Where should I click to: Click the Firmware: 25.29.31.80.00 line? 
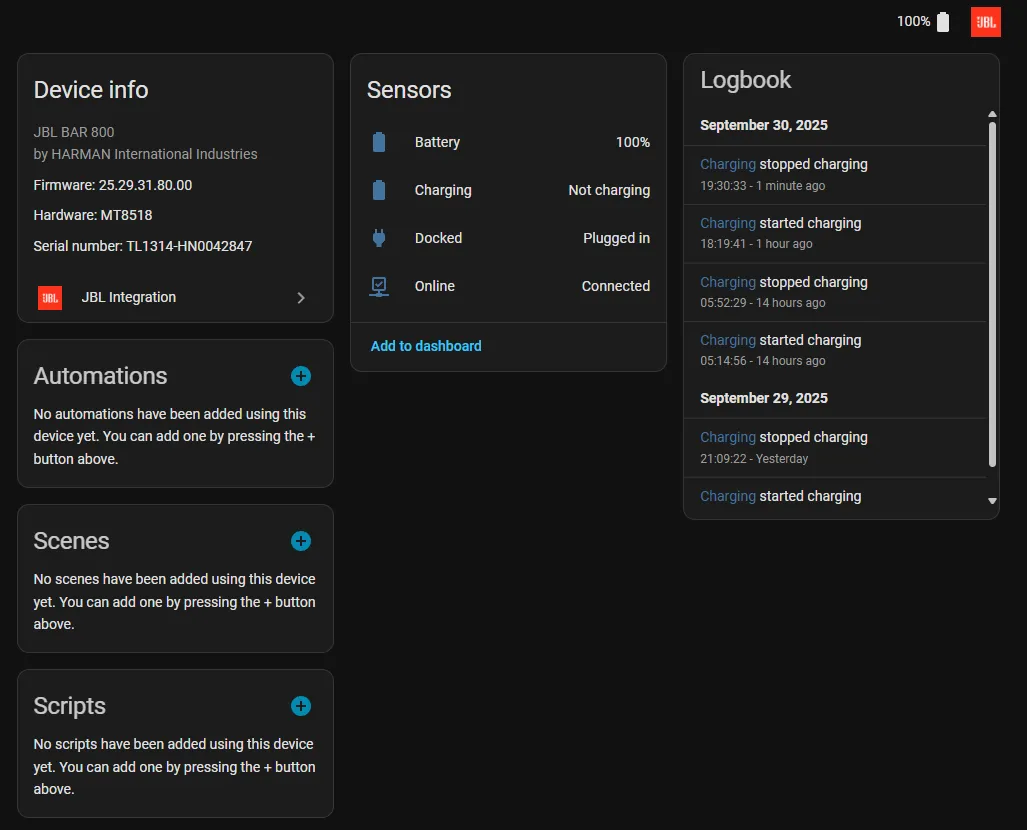113,185
